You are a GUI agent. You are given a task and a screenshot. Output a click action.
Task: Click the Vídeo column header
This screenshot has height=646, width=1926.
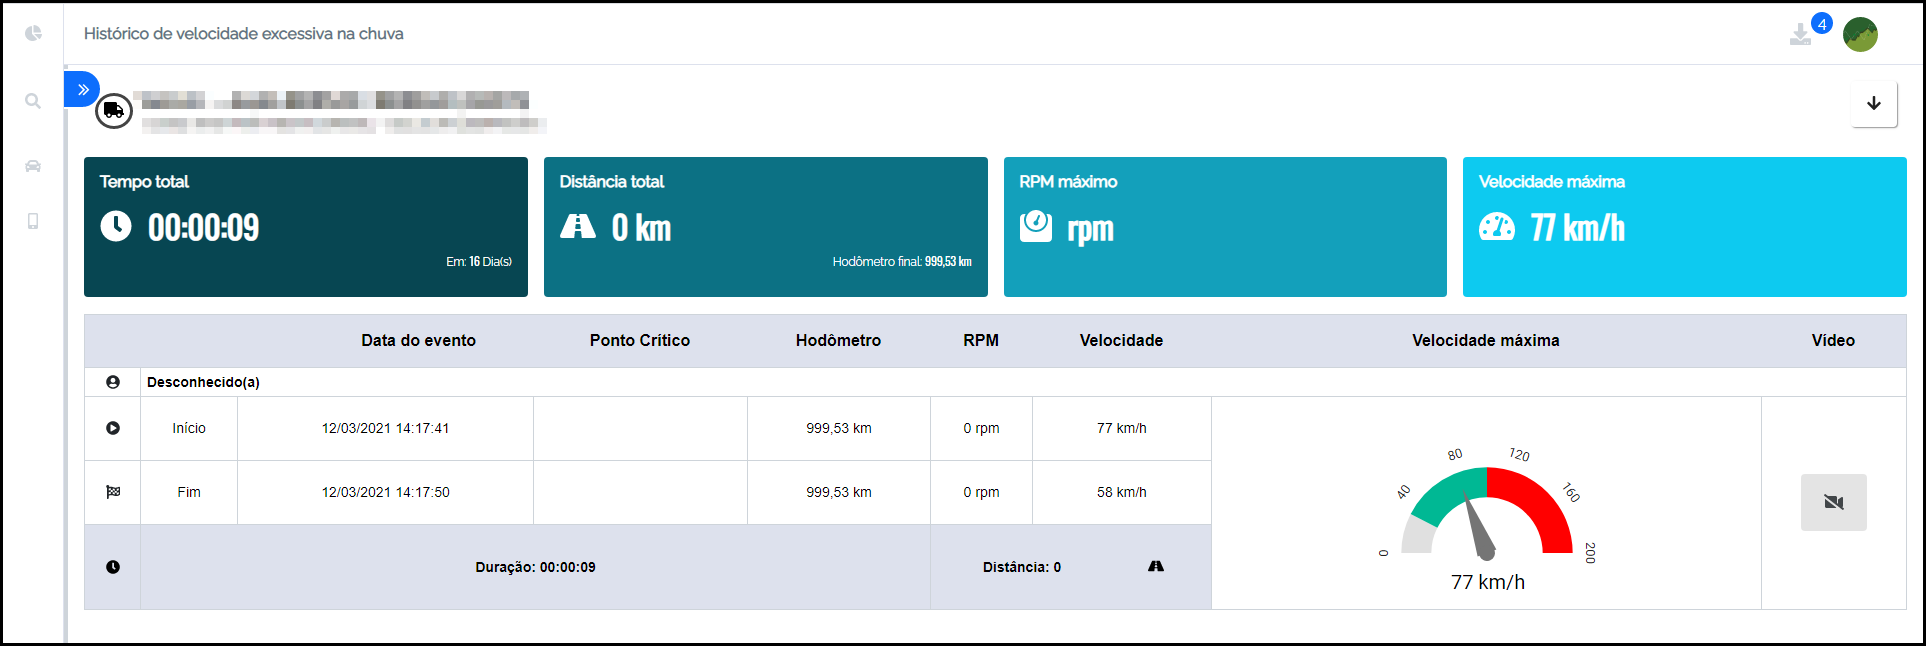point(1833,340)
